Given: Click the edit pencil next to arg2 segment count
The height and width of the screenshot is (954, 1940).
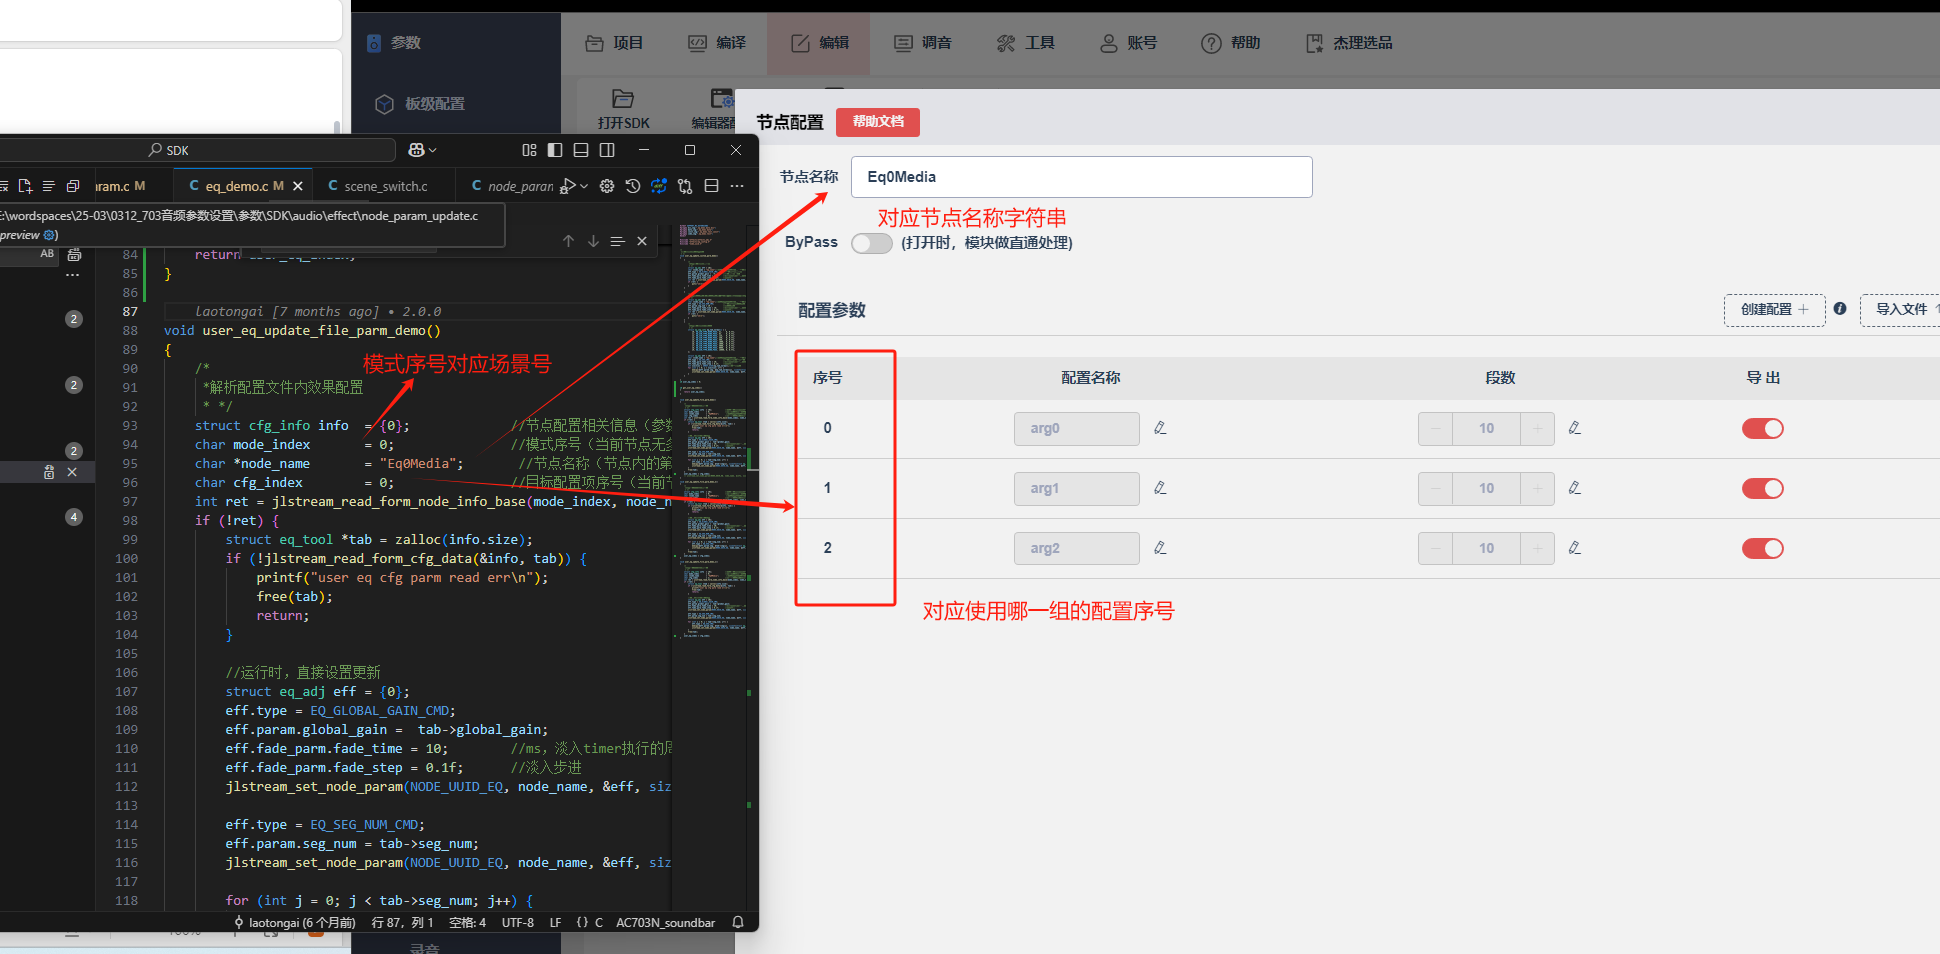Looking at the screenshot, I should coord(1574,548).
